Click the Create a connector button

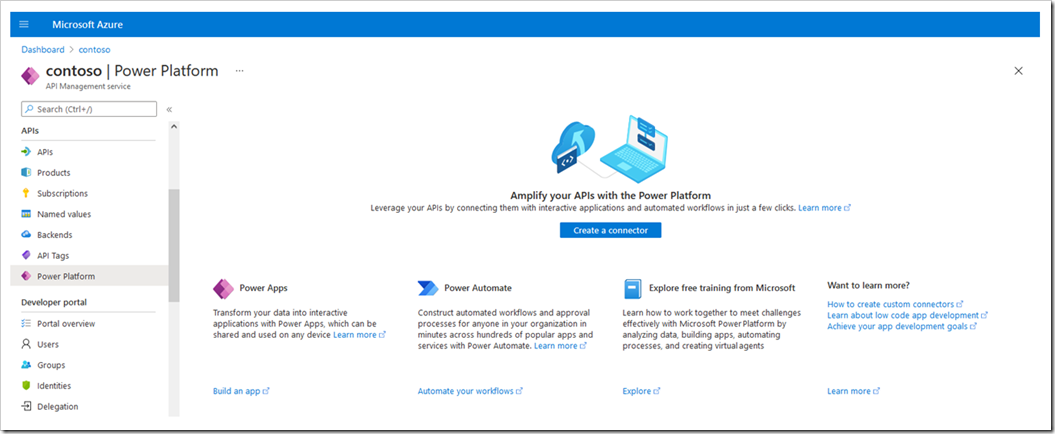coord(610,230)
